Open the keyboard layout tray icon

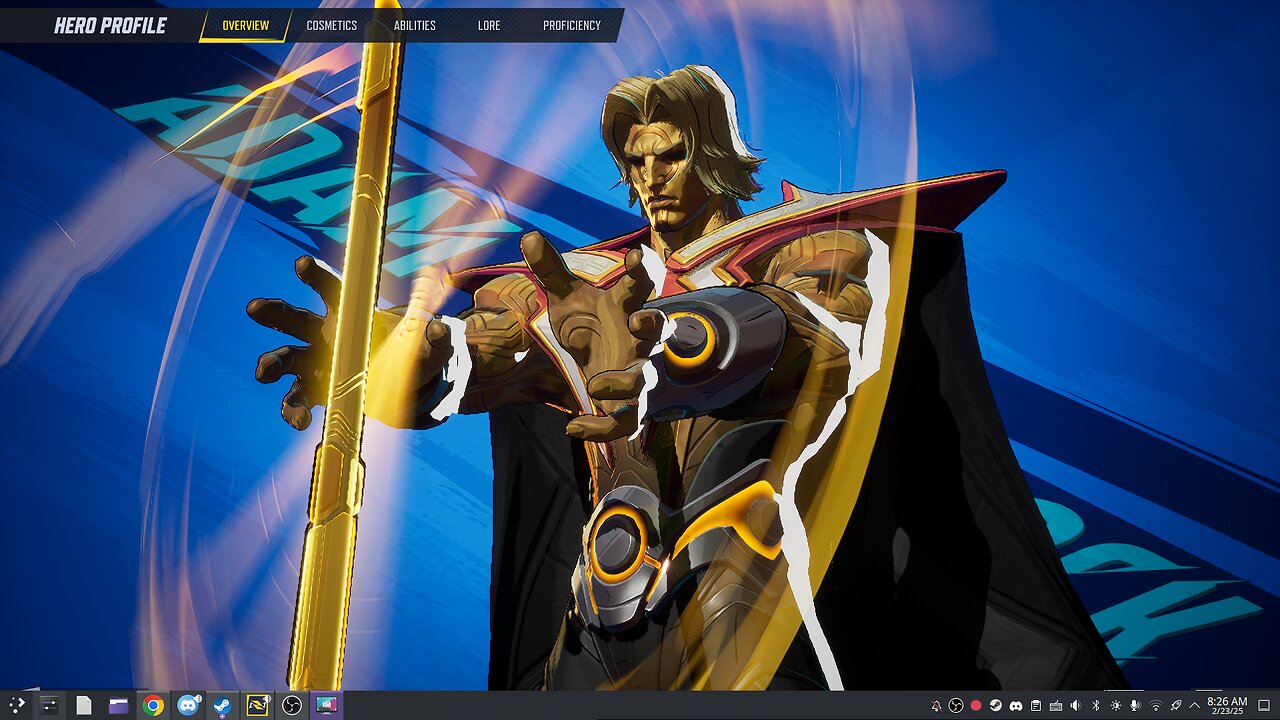click(x=1056, y=706)
